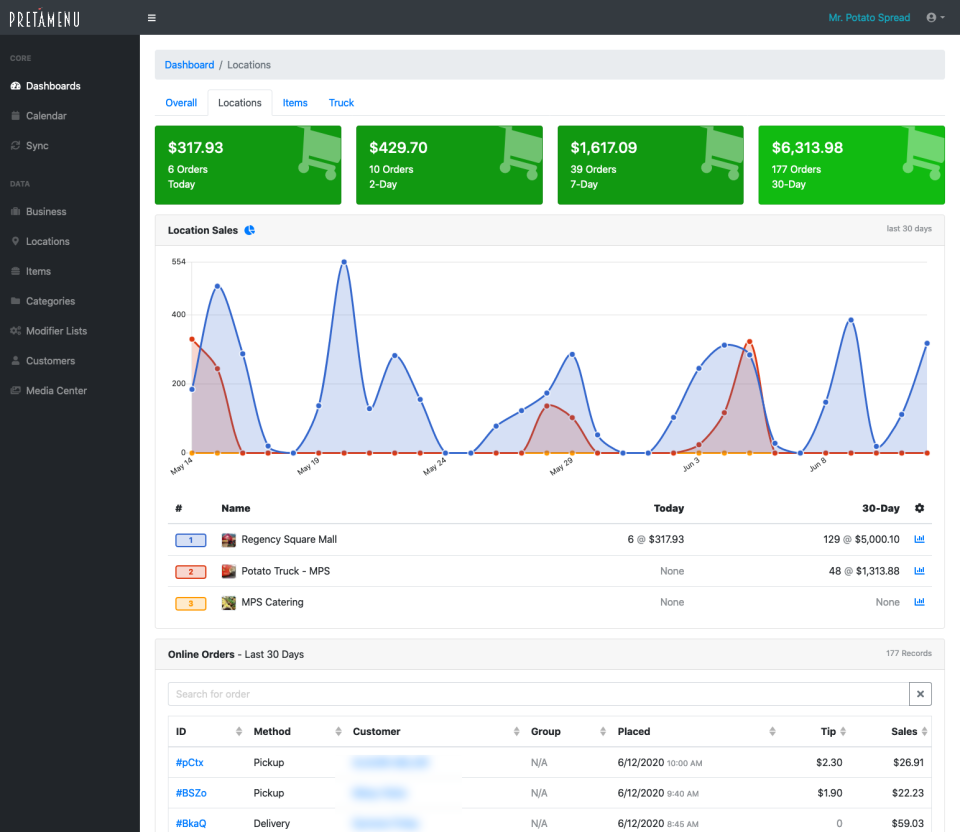The height and width of the screenshot is (832, 960).
Task: Click the Calendar sidebar icon
Action: pyautogui.click(x=15, y=116)
